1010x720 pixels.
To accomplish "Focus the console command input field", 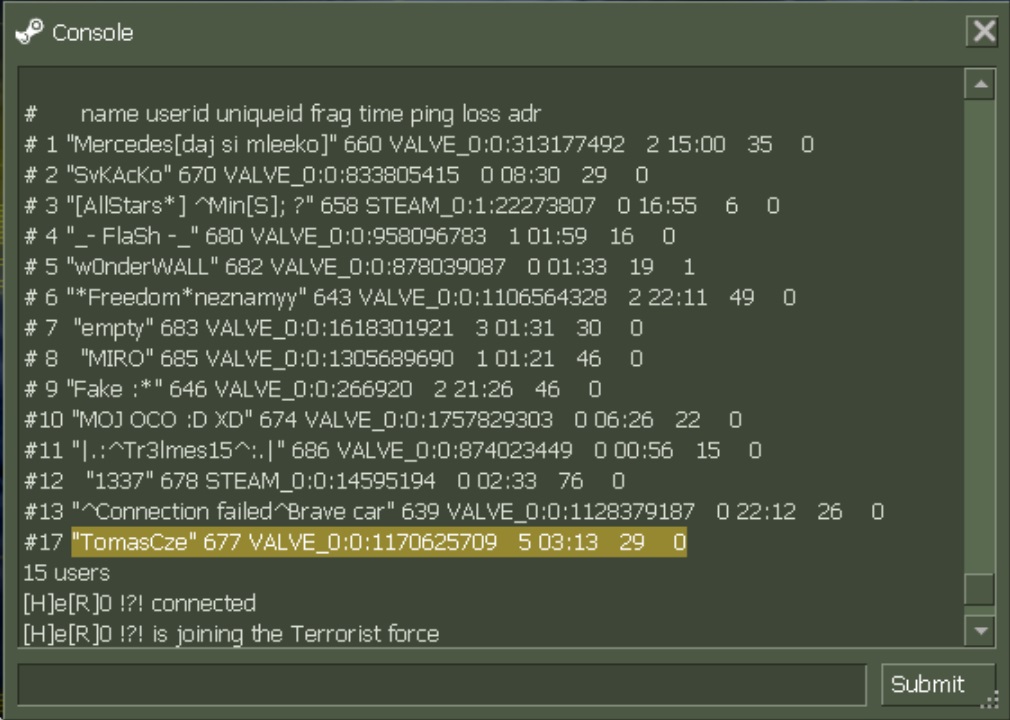I will click(x=441, y=685).
